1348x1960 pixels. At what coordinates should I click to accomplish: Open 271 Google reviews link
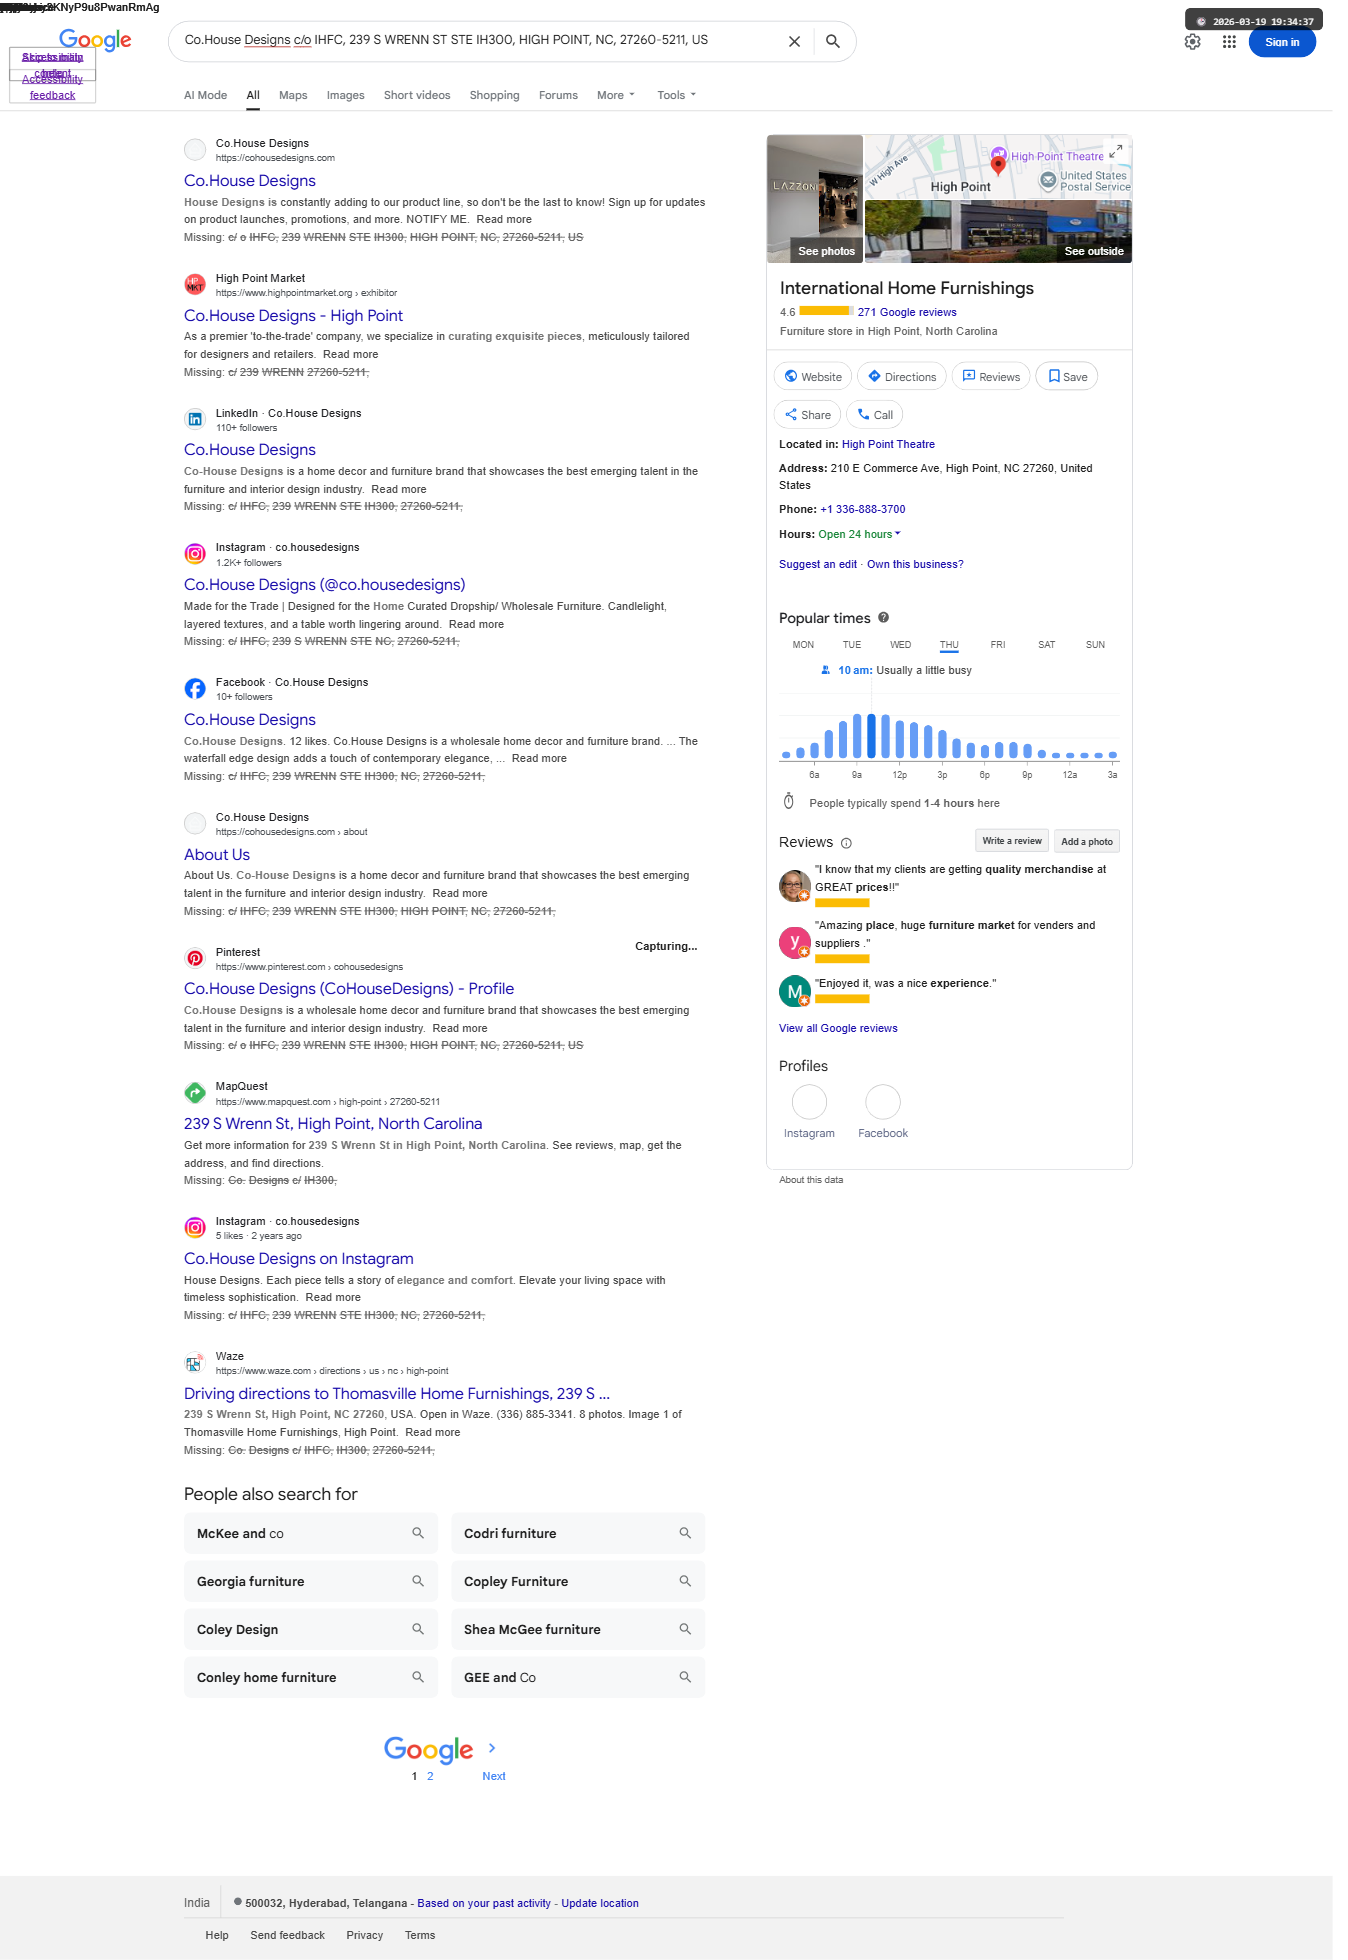coord(907,312)
